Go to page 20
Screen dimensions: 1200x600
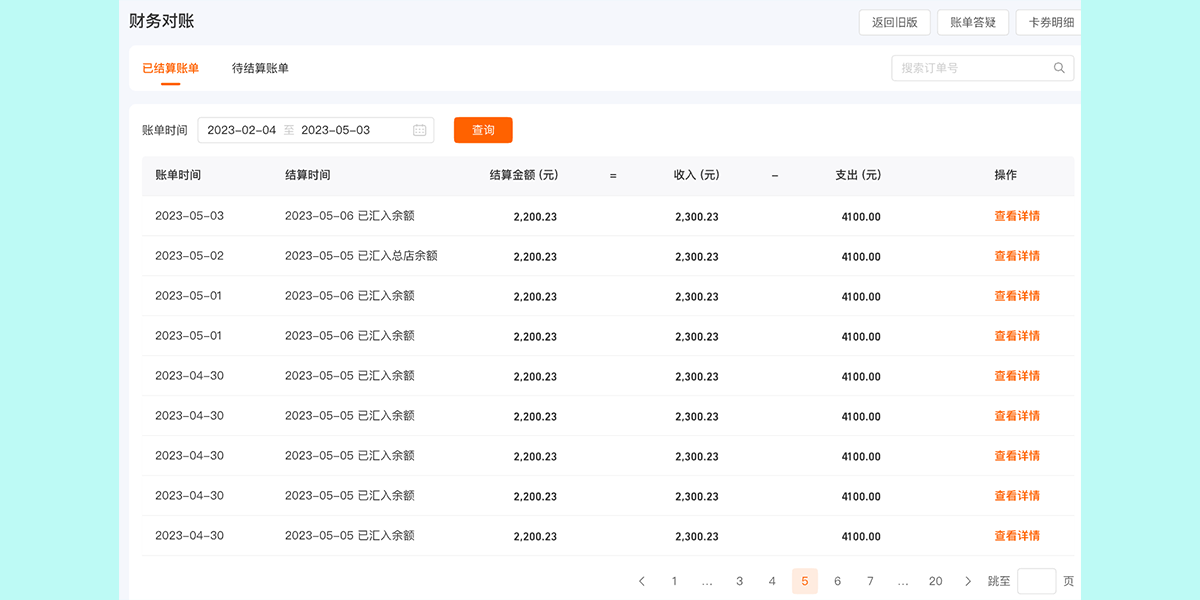click(935, 581)
